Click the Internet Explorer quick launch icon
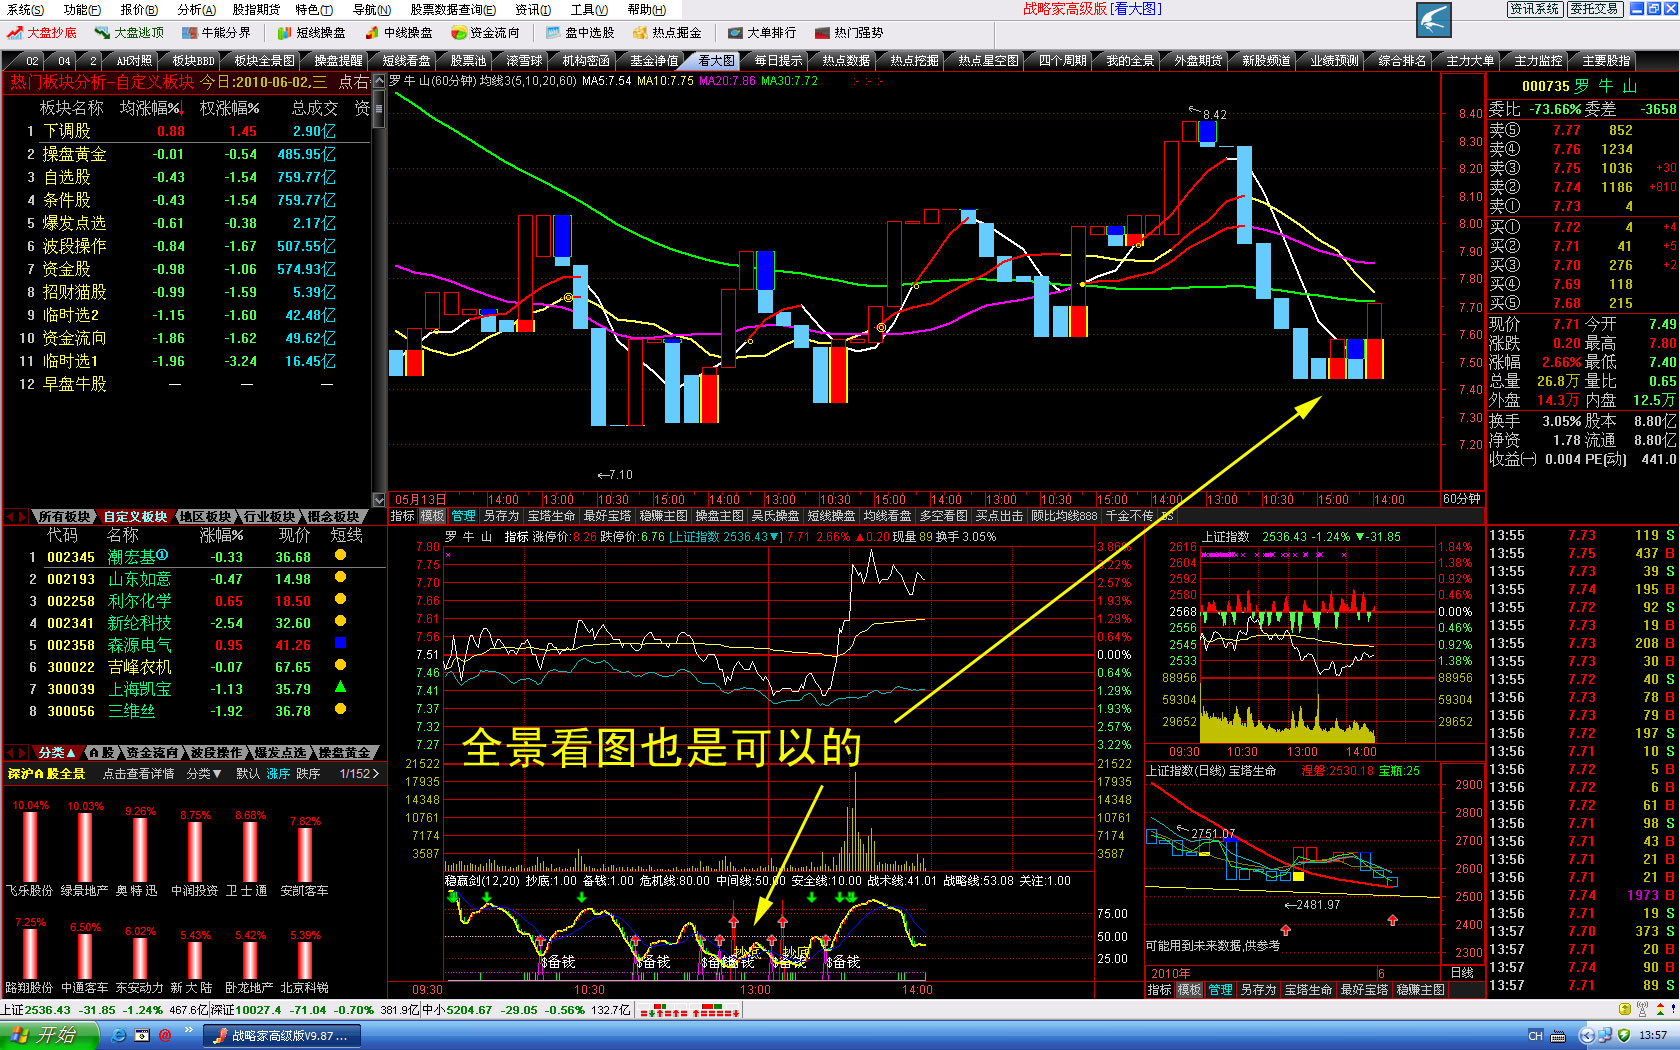1680x1050 pixels. pos(119,1035)
